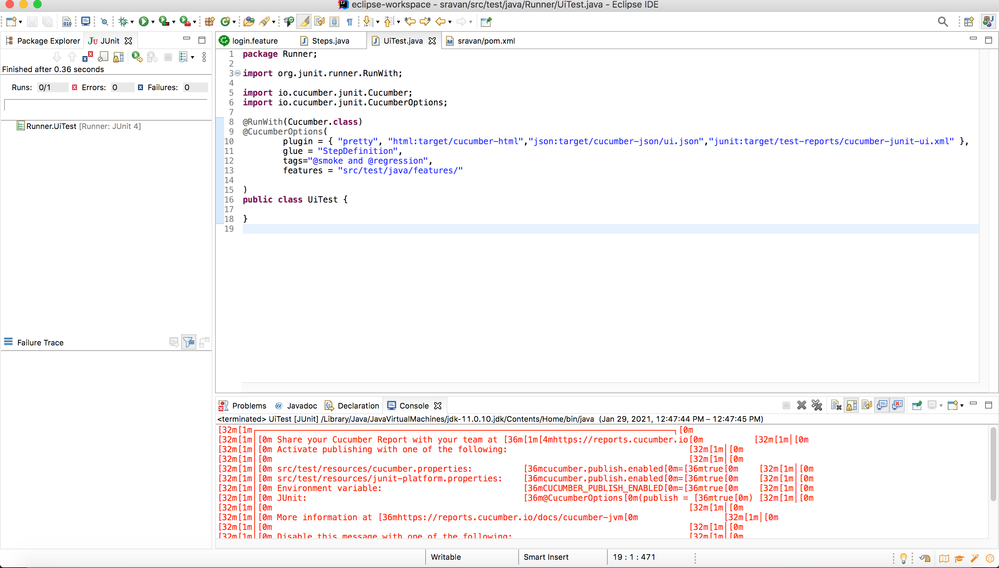
Task: Rerun the JUnit test from JUnit panel
Action: click(x=136, y=57)
